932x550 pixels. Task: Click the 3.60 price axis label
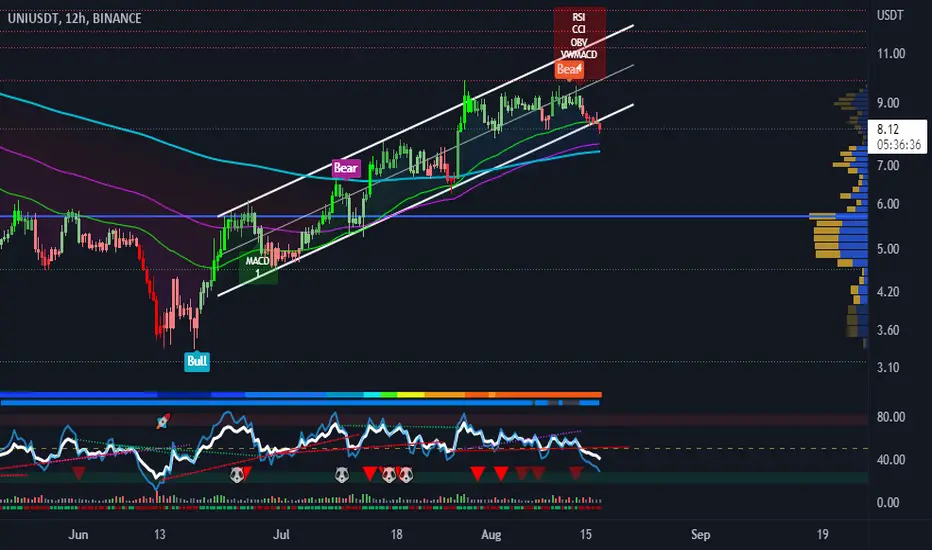click(x=887, y=330)
